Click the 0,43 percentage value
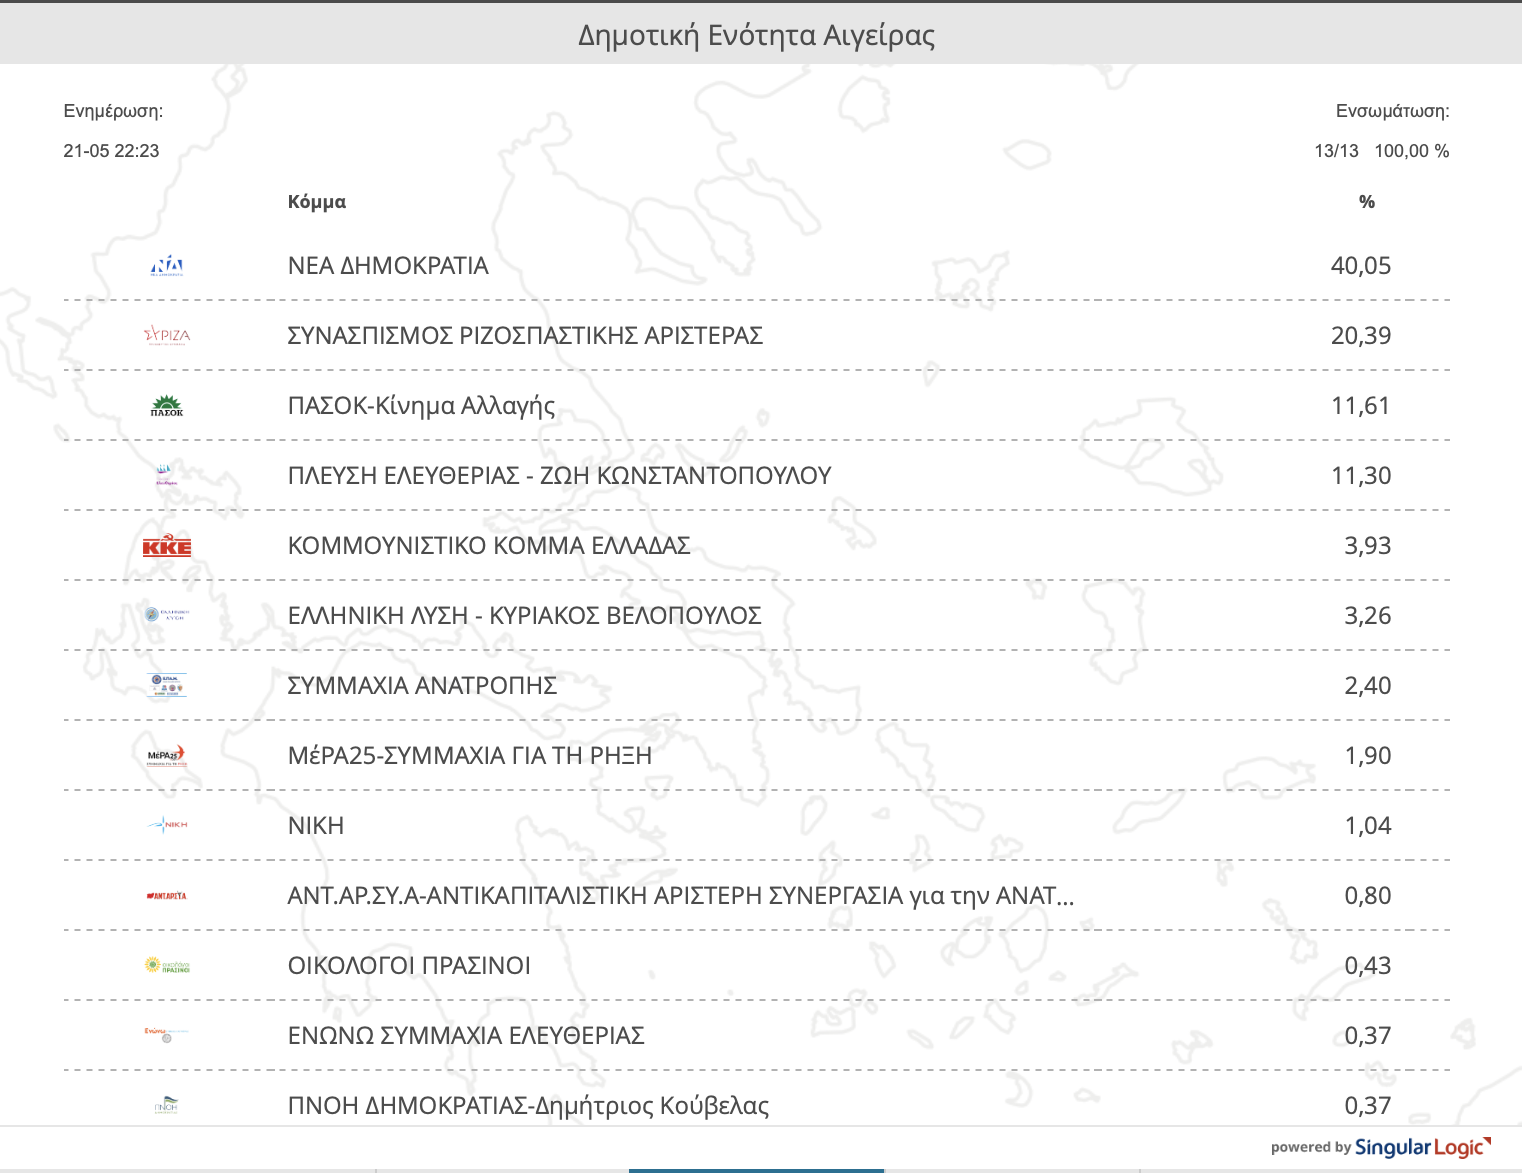Viewport: 1532px width, 1173px height. tap(1368, 966)
